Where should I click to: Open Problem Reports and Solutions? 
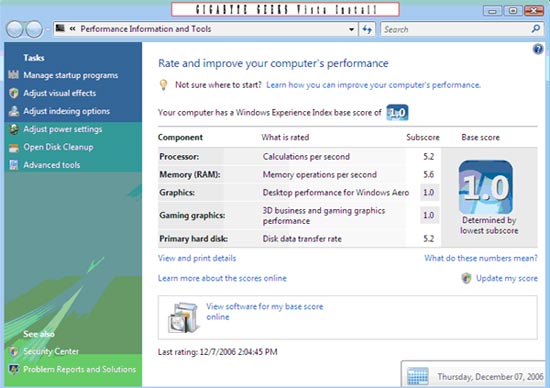tap(79, 369)
